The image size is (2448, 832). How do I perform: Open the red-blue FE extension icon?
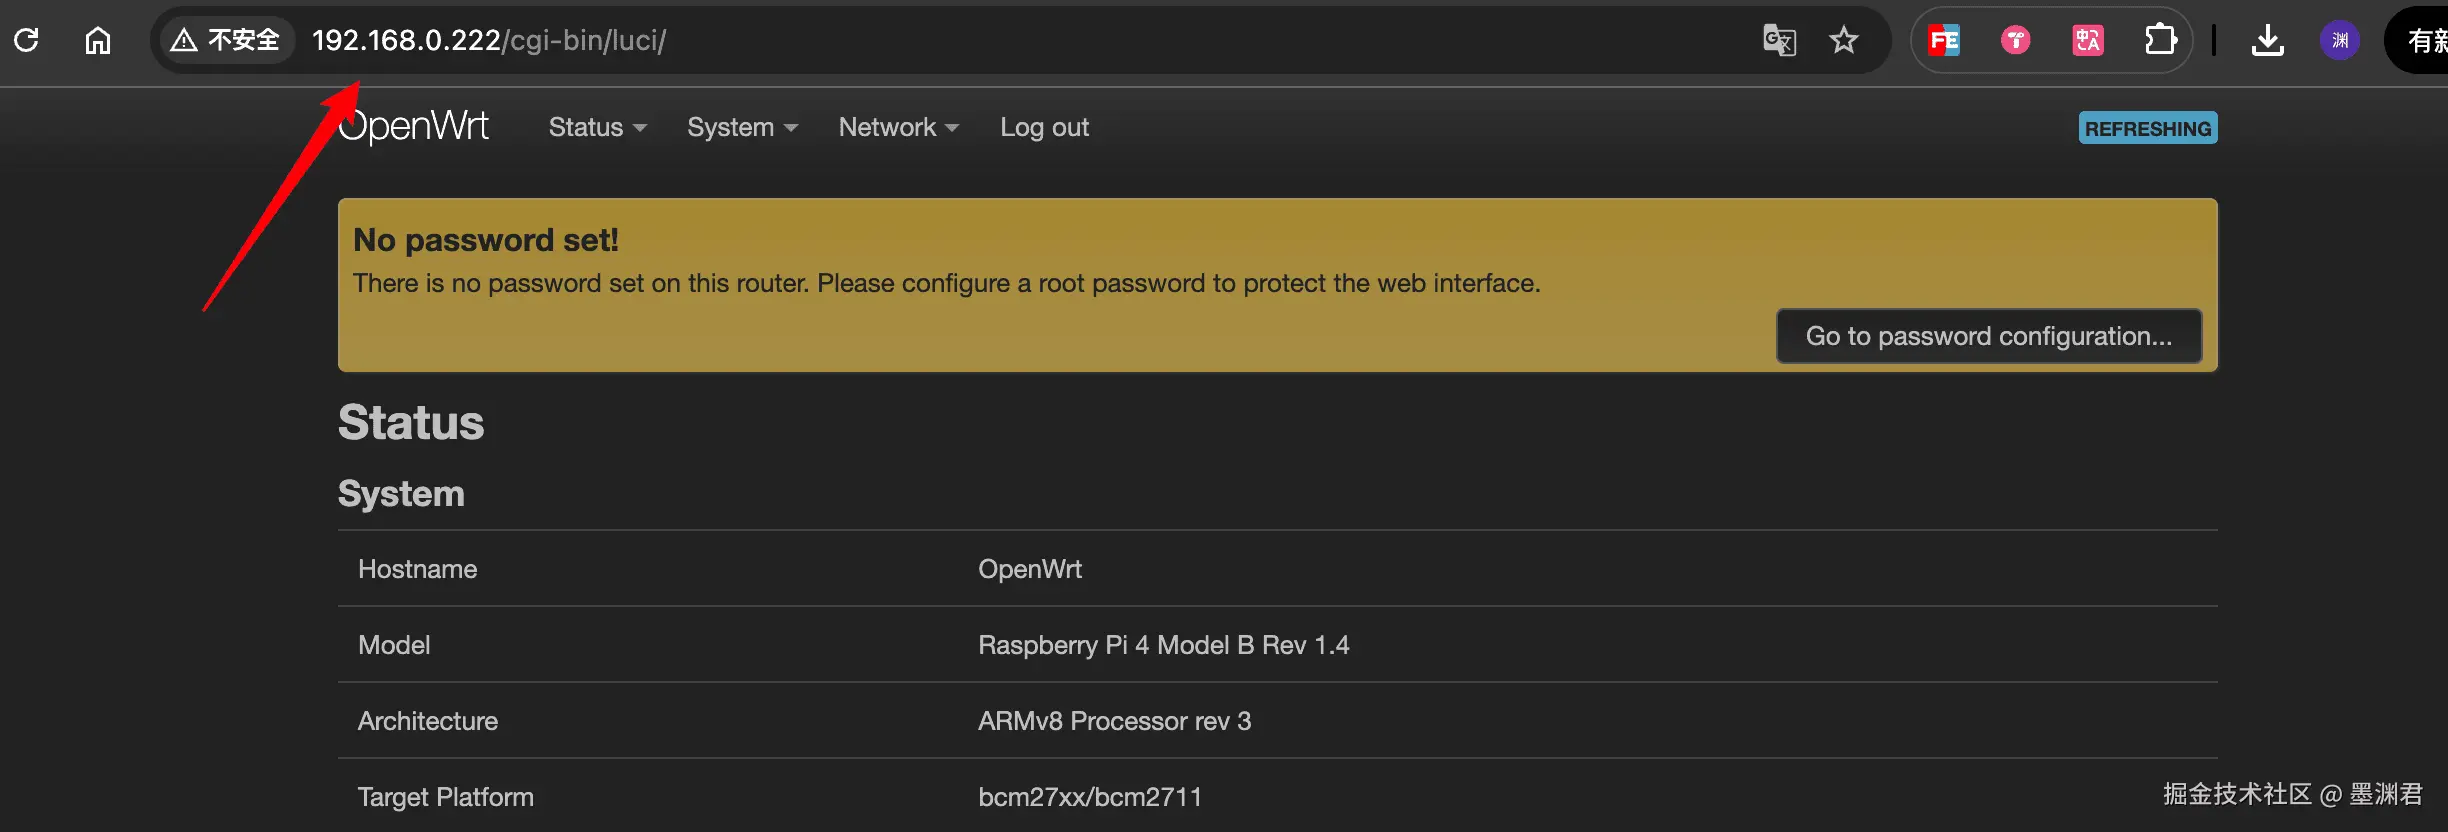point(1944,40)
